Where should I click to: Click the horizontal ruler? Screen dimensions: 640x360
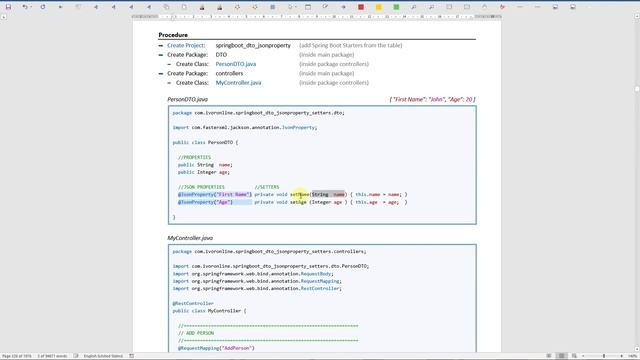[317, 17]
